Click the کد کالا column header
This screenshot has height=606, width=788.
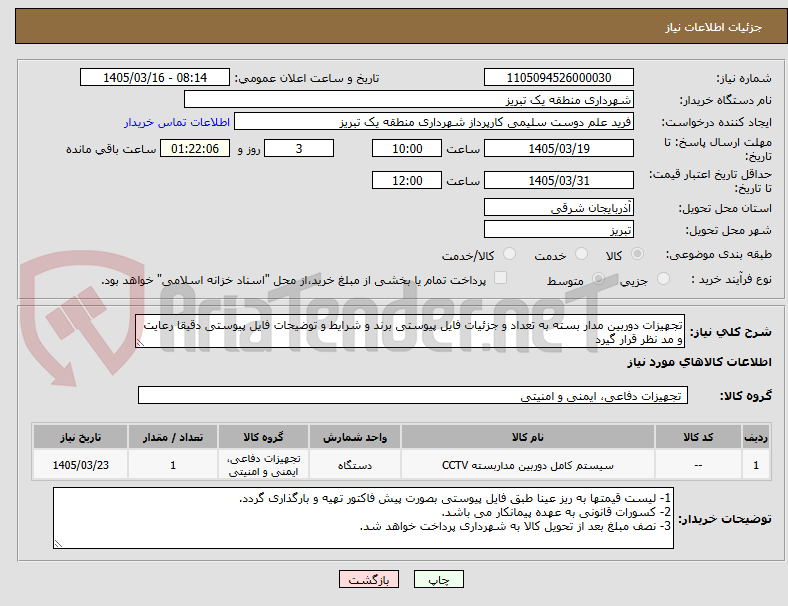click(699, 437)
